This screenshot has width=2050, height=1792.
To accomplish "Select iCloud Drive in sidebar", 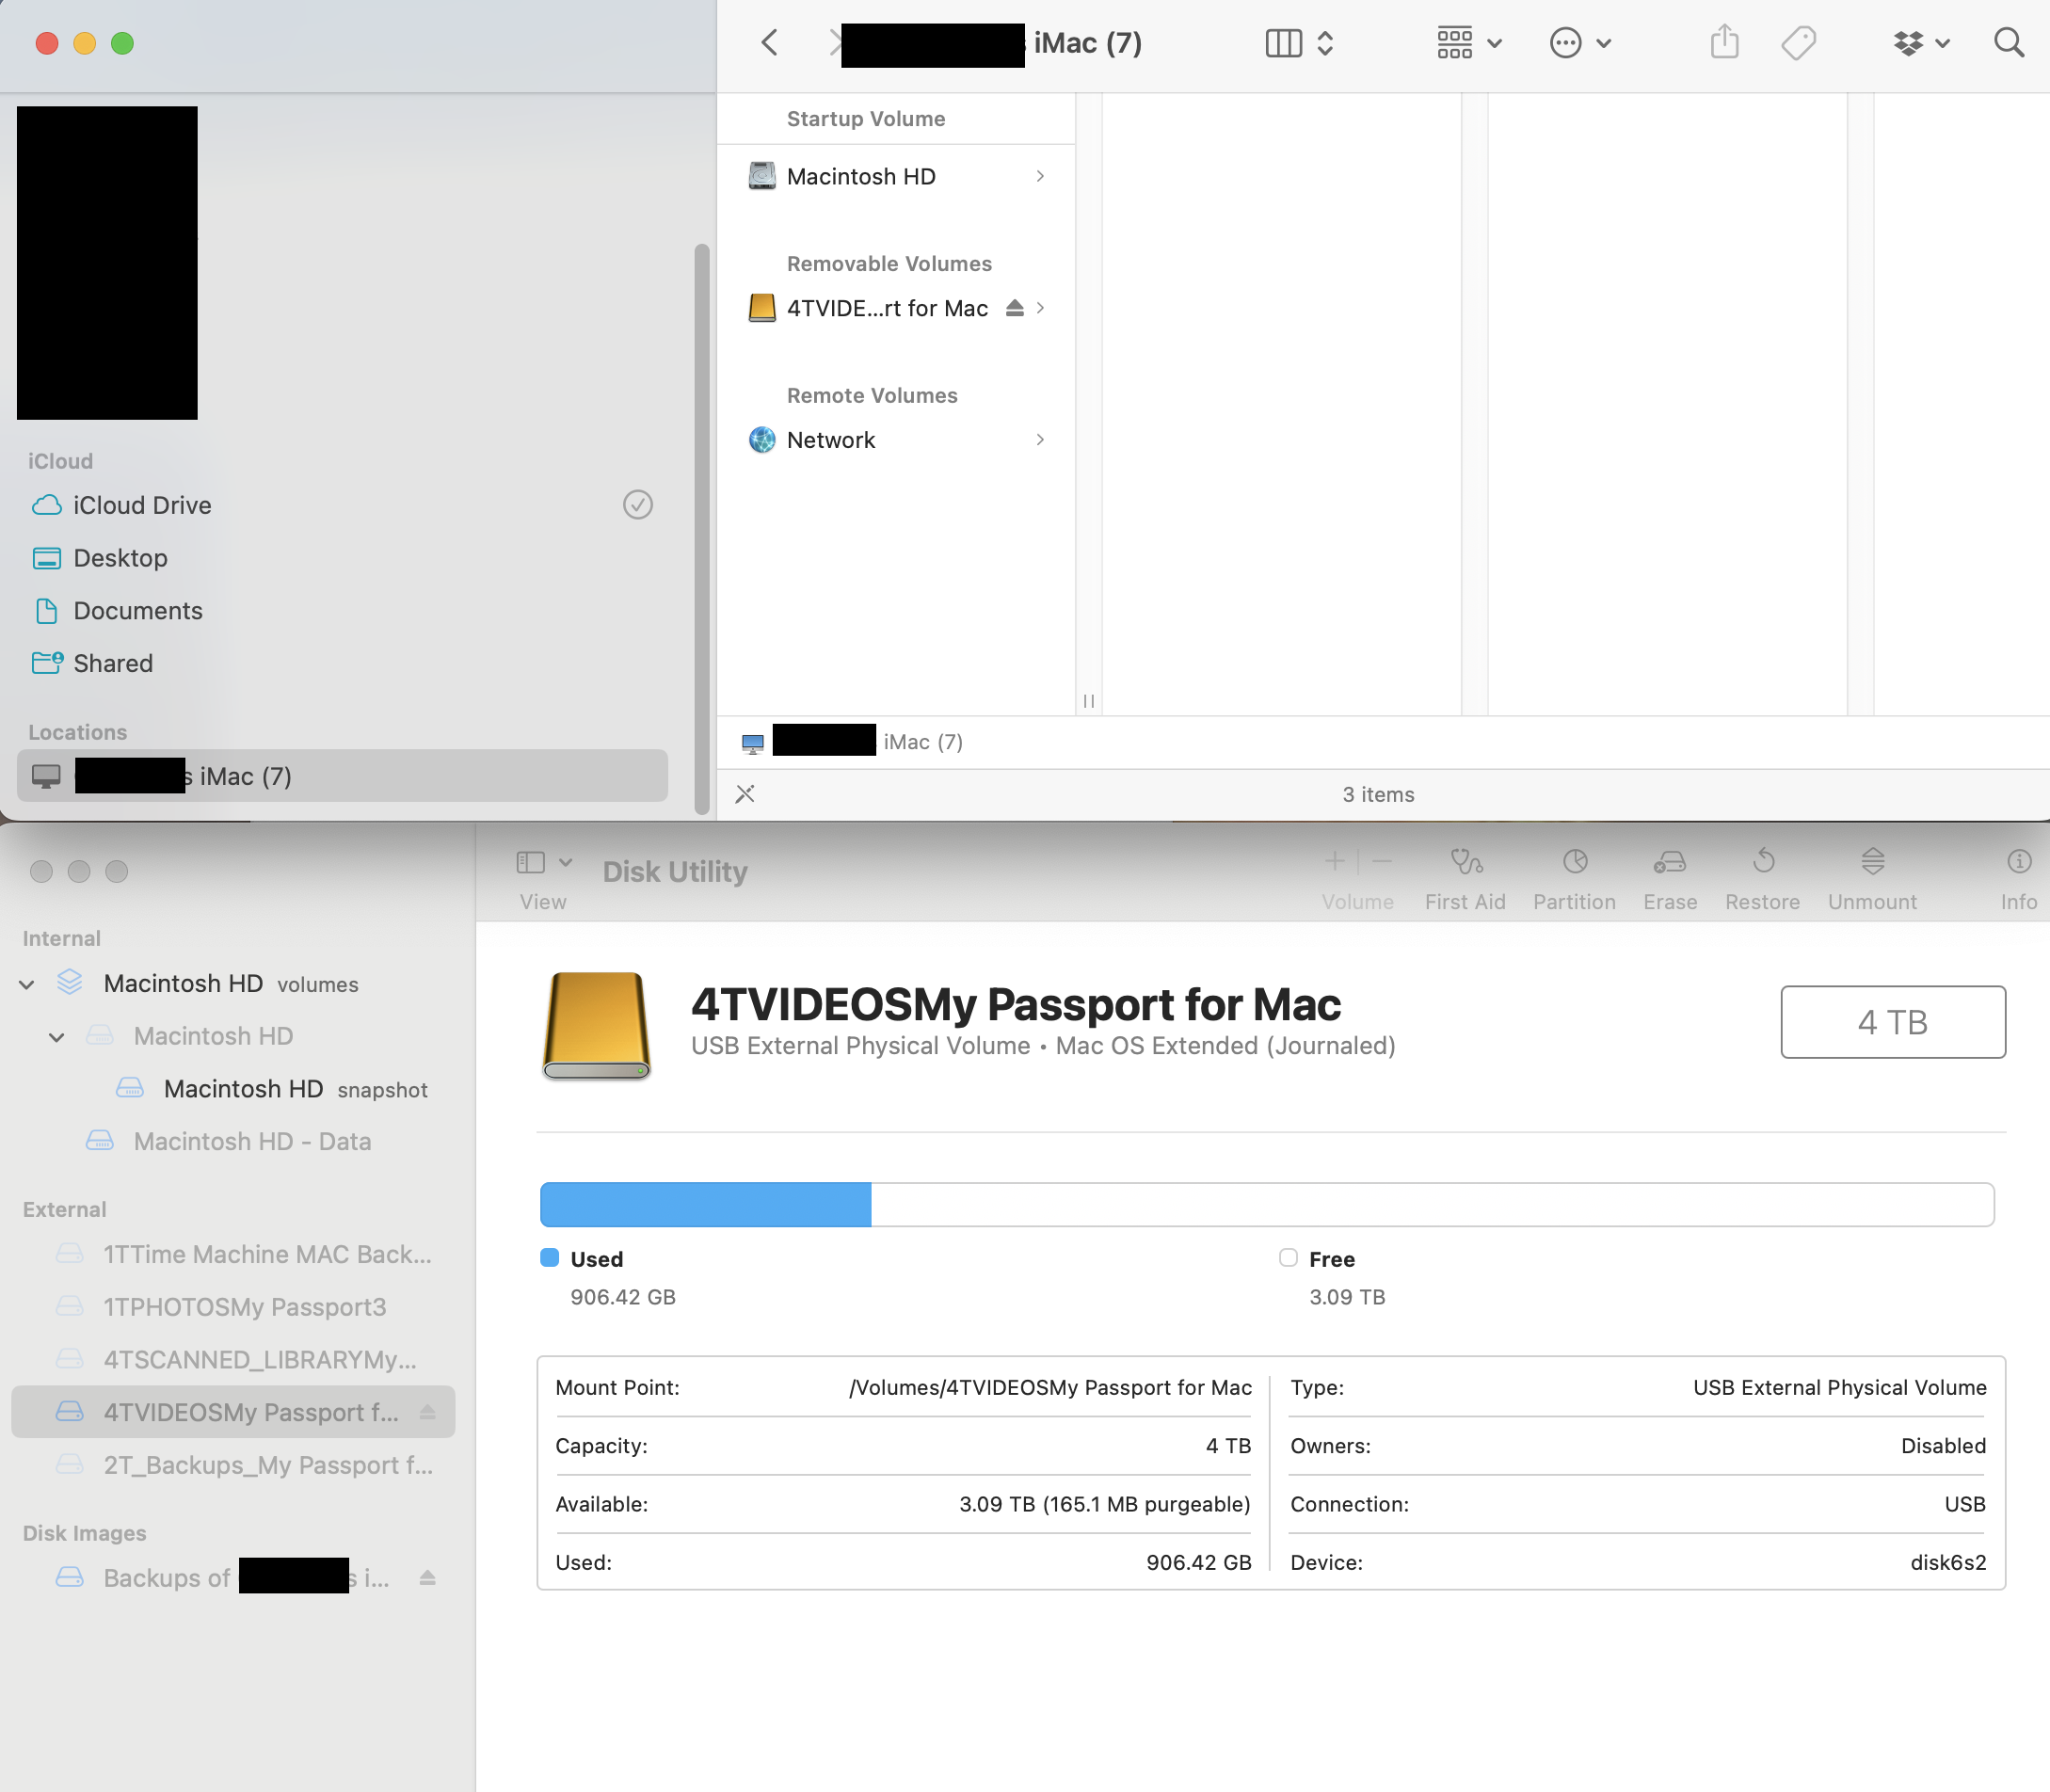I will tap(141, 505).
